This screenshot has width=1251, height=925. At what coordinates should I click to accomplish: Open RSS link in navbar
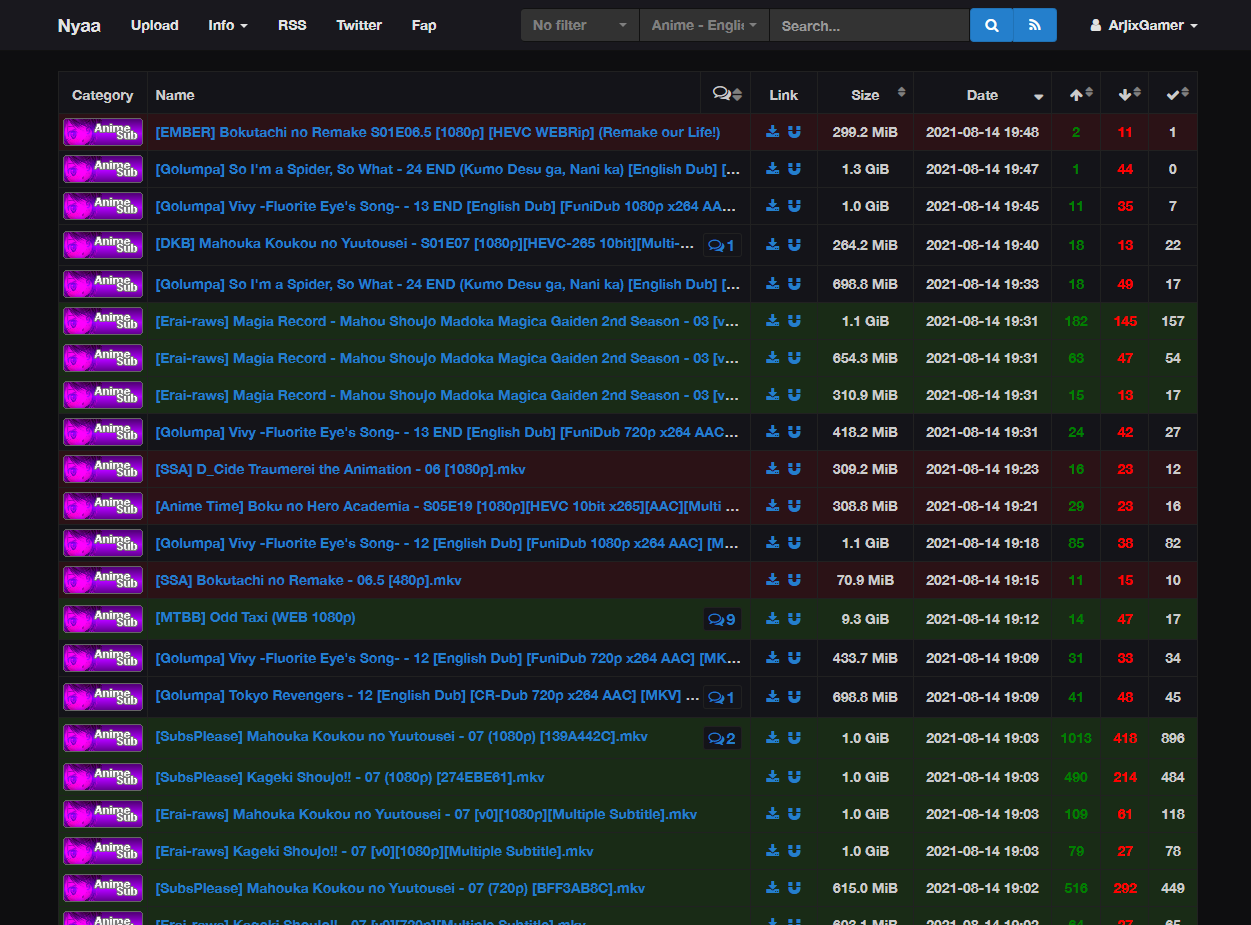(292, 25)
